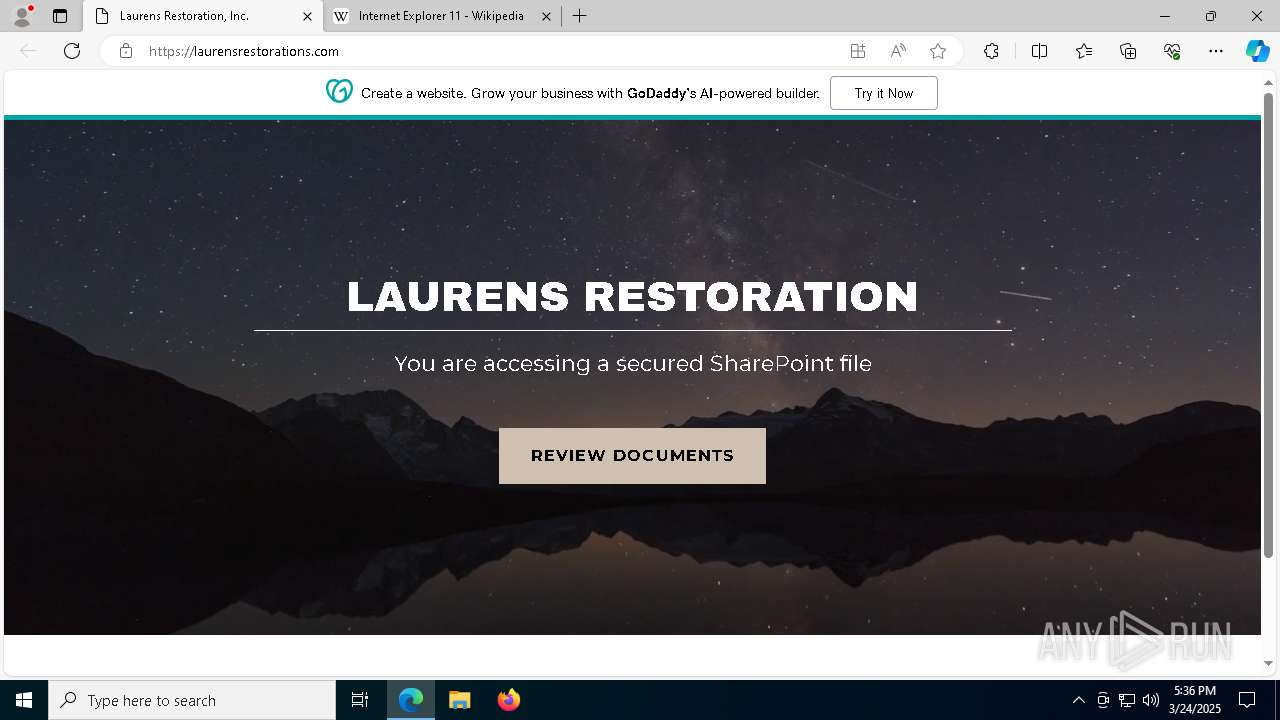This screenshot has width=1280, height=720.
Task: Open the volume tray icon
Action: tap(1151, 700)
